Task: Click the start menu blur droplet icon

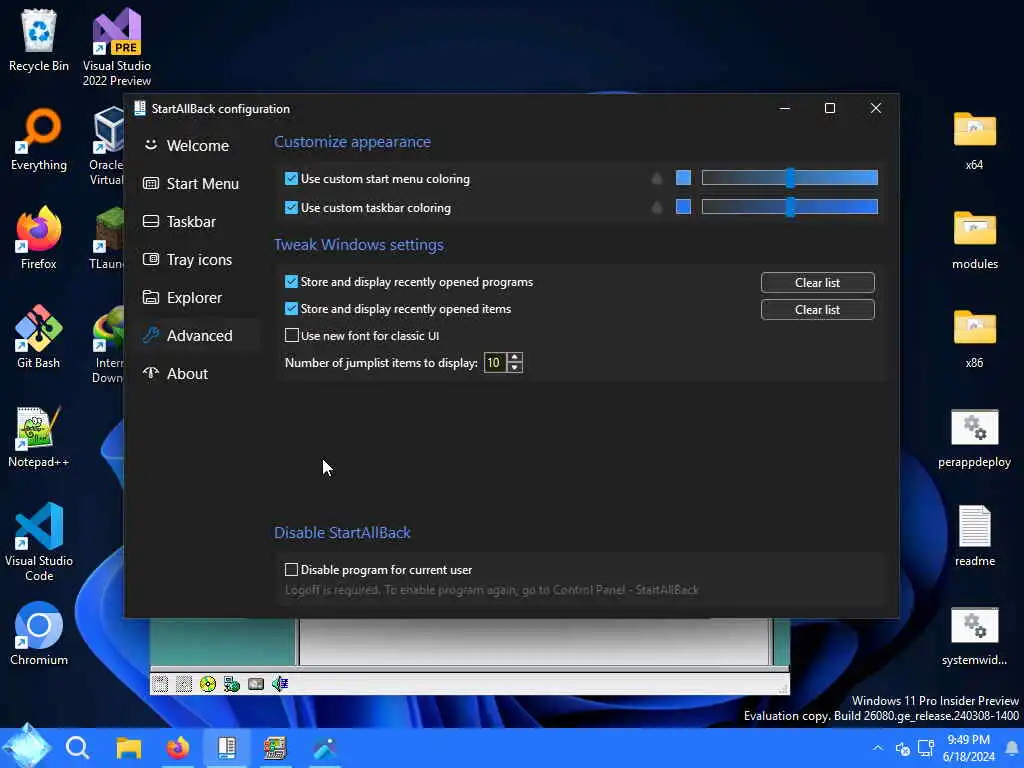Action: coord(657,178)
